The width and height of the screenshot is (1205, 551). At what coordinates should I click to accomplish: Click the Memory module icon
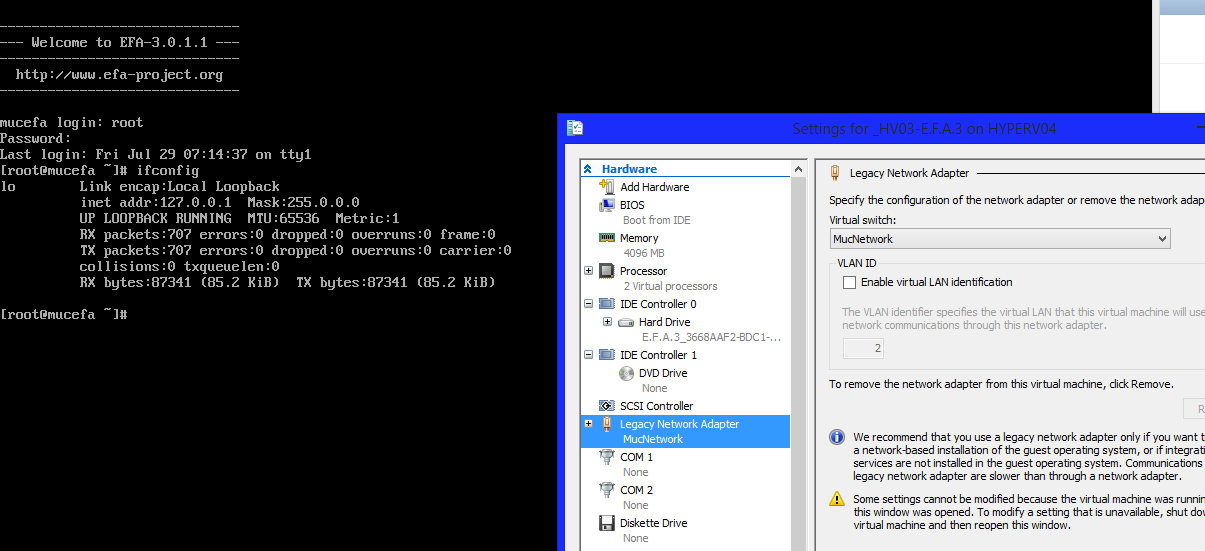click(606, 238)
